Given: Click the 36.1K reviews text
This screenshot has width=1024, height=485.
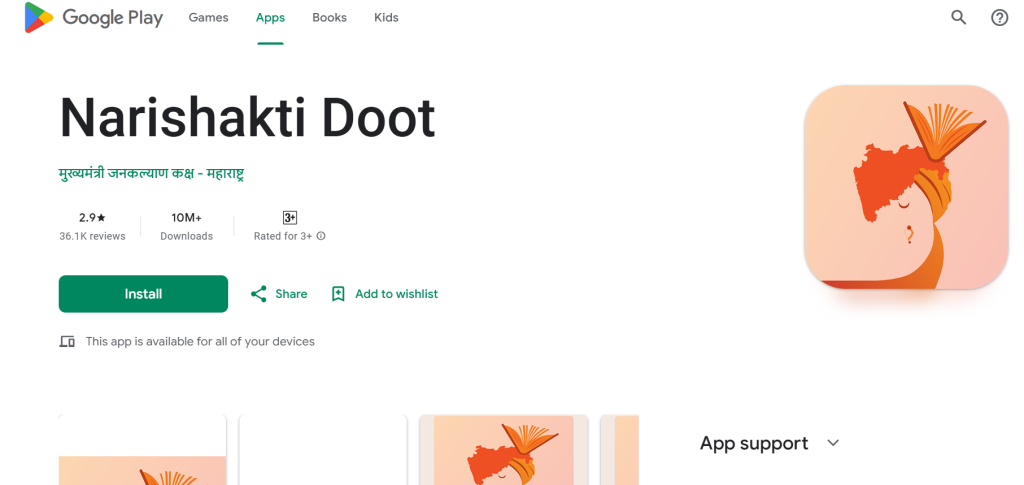Looking at the screenshot, I should 92,236.
